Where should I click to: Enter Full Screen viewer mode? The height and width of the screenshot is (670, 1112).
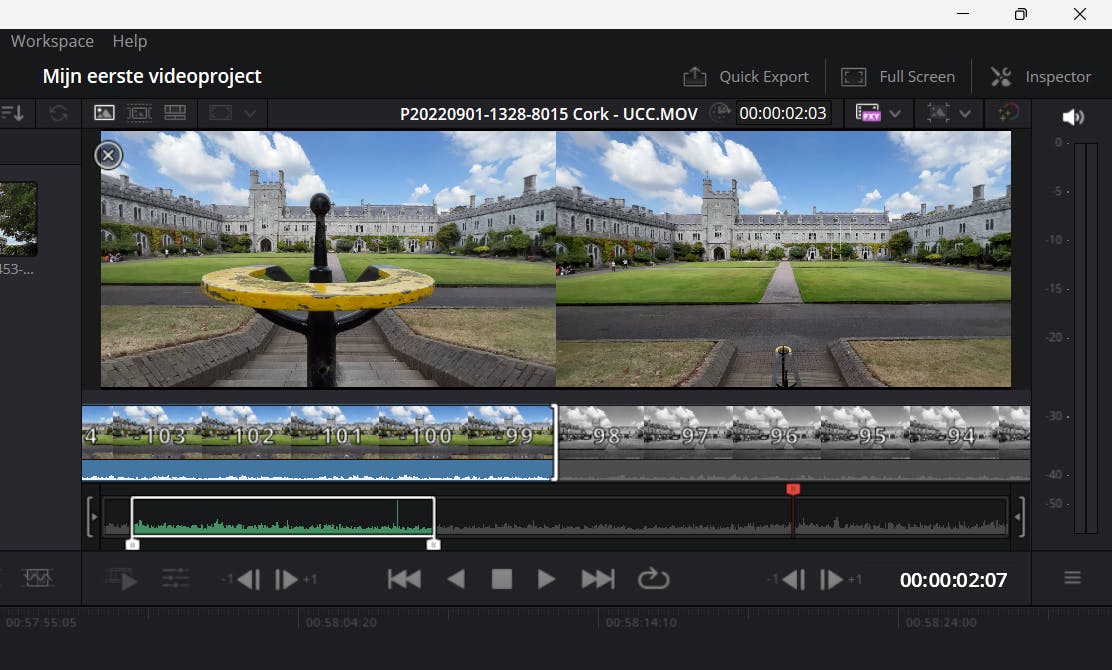pos(898,77)
